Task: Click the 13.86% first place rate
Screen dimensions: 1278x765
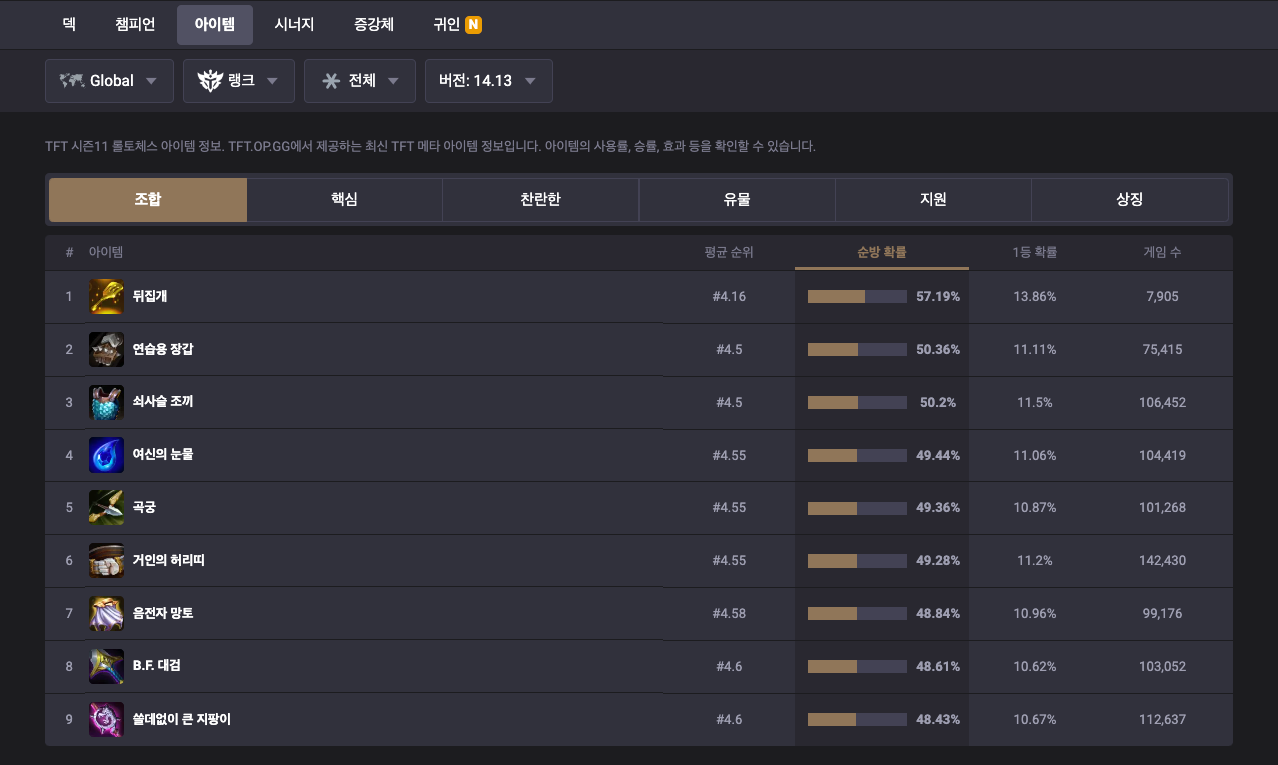Action: click(1034, 297)
